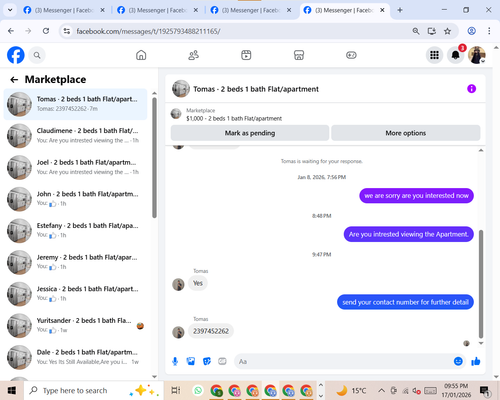Image resolution: width=500 pixels, height=400 pixels.
Task: Open Jeremy conversation in the list
Action: click(x=75, y=262)
